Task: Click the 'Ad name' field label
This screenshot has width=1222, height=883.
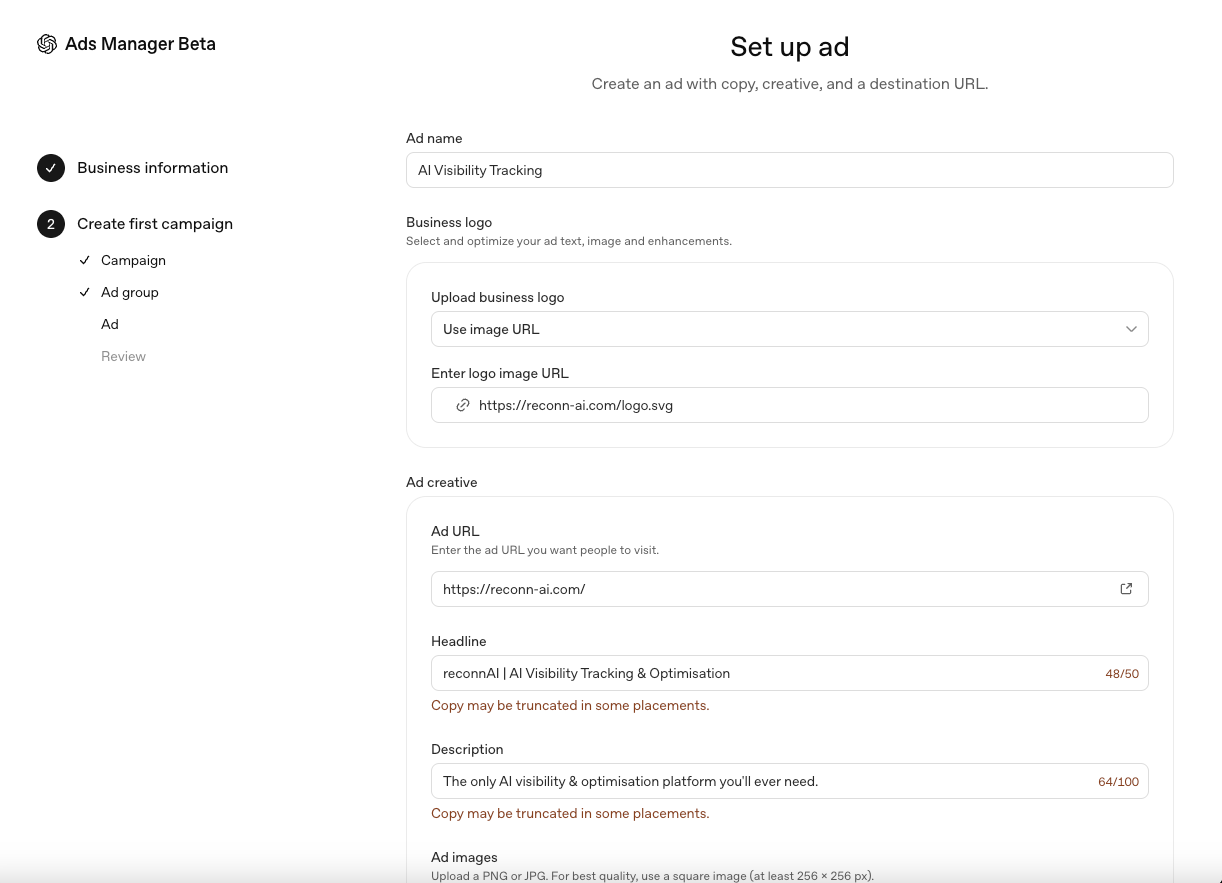Action: (434, 138)
